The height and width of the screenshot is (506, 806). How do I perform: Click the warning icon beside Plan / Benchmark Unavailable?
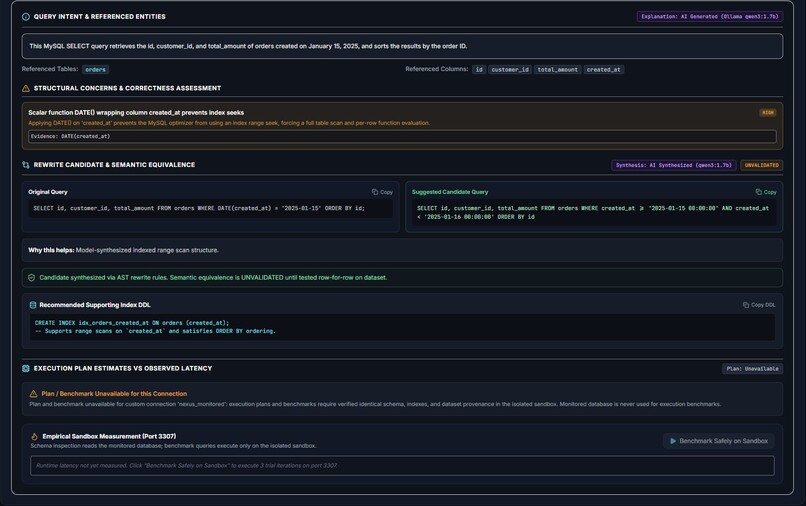click(33, 394)
